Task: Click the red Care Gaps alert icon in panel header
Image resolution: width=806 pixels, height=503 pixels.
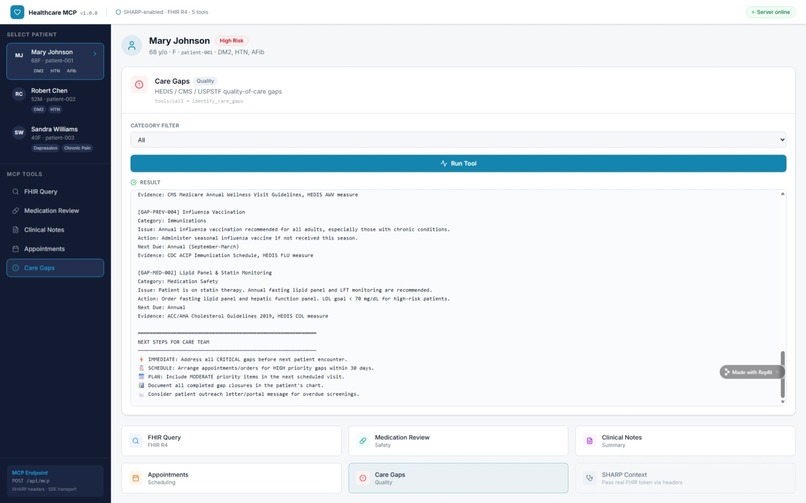Action: [139, 85]
